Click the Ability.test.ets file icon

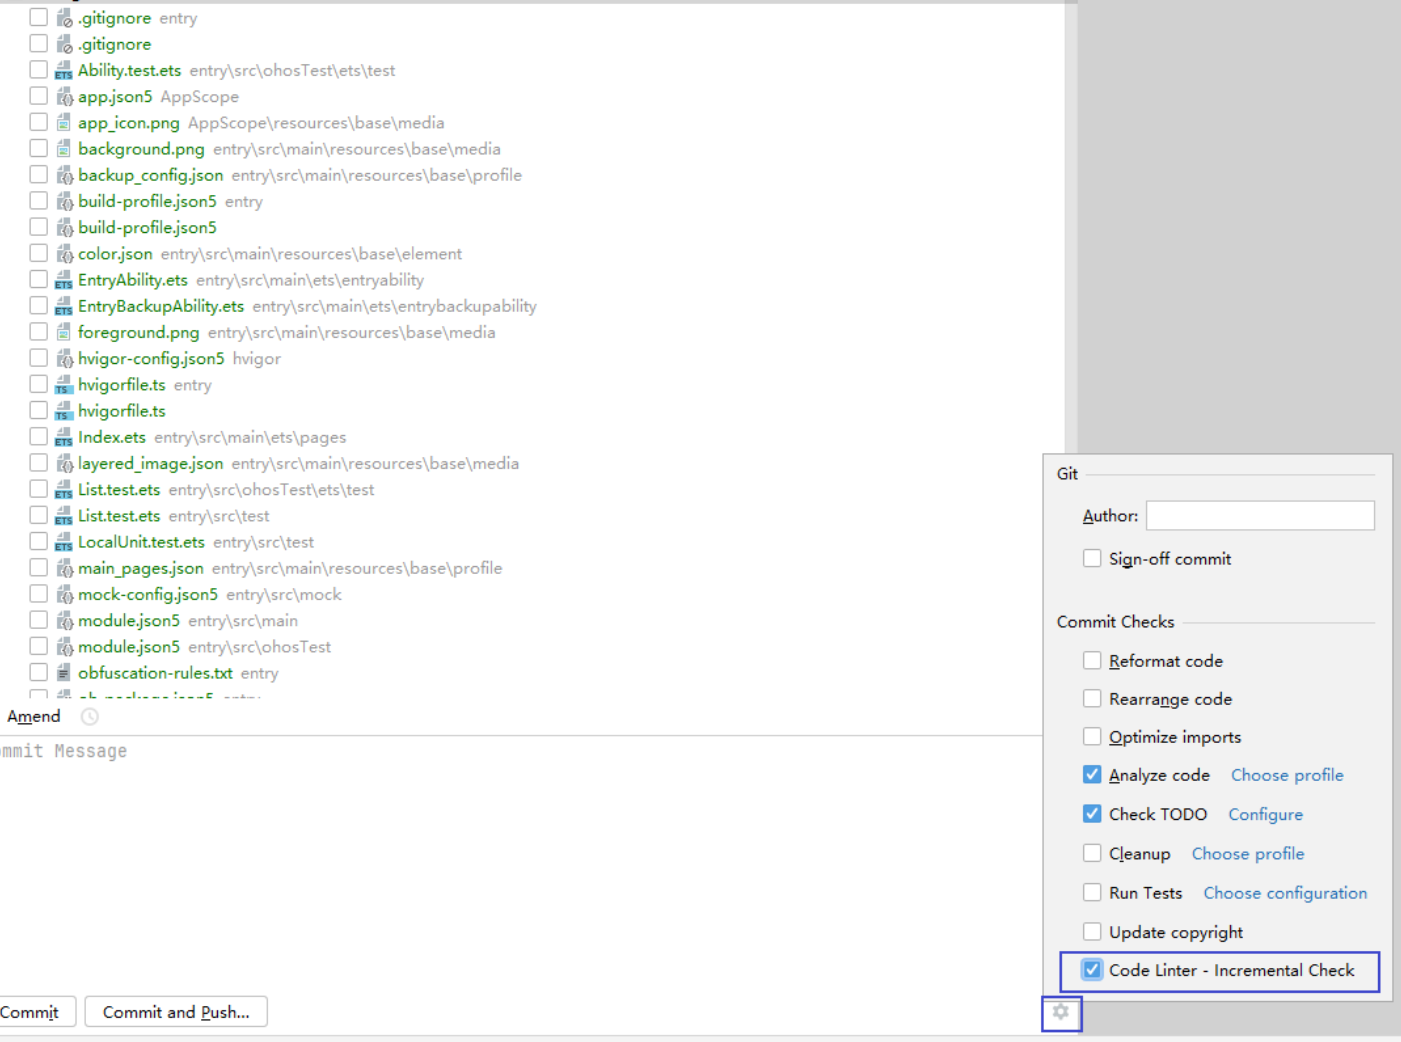click(64, 71)
